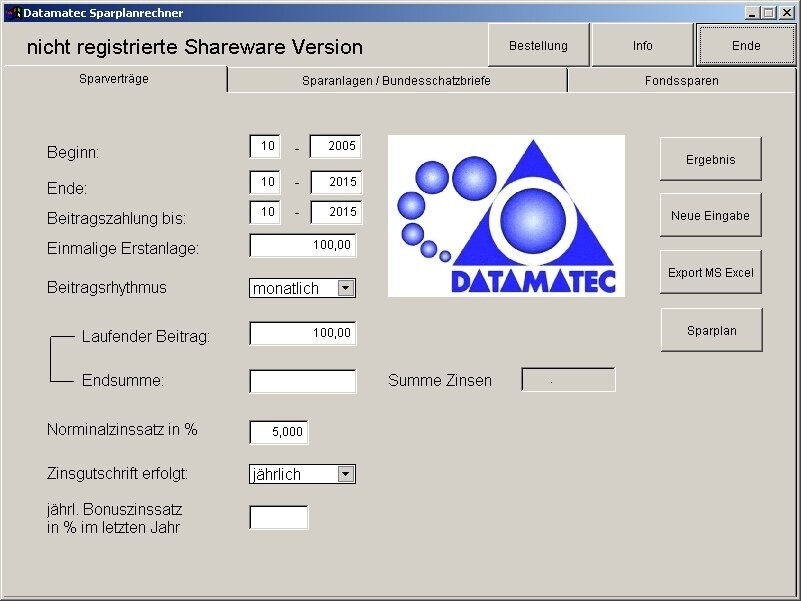Open the Bestellung order dialog
Image resolution: width=801 pixels, height=601 pixels.
tap(538, 45)
